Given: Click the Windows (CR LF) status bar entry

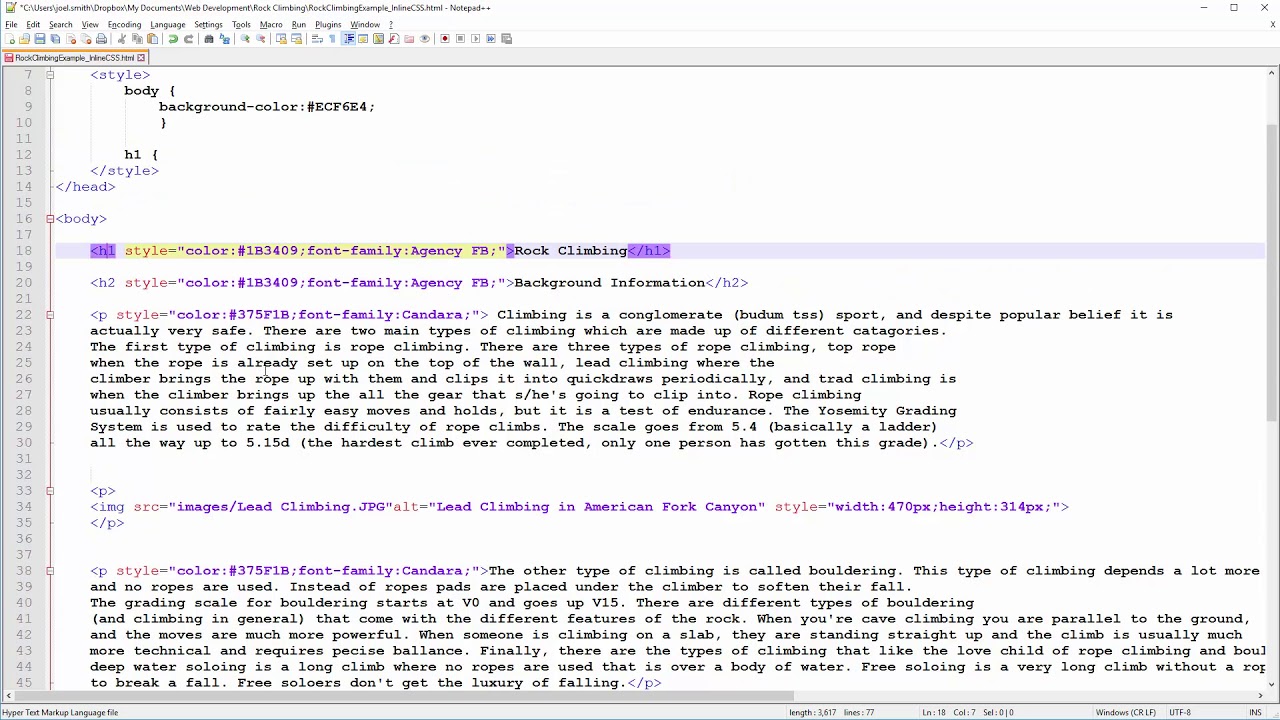Looking at the screenshot, I should [1125, 713].
